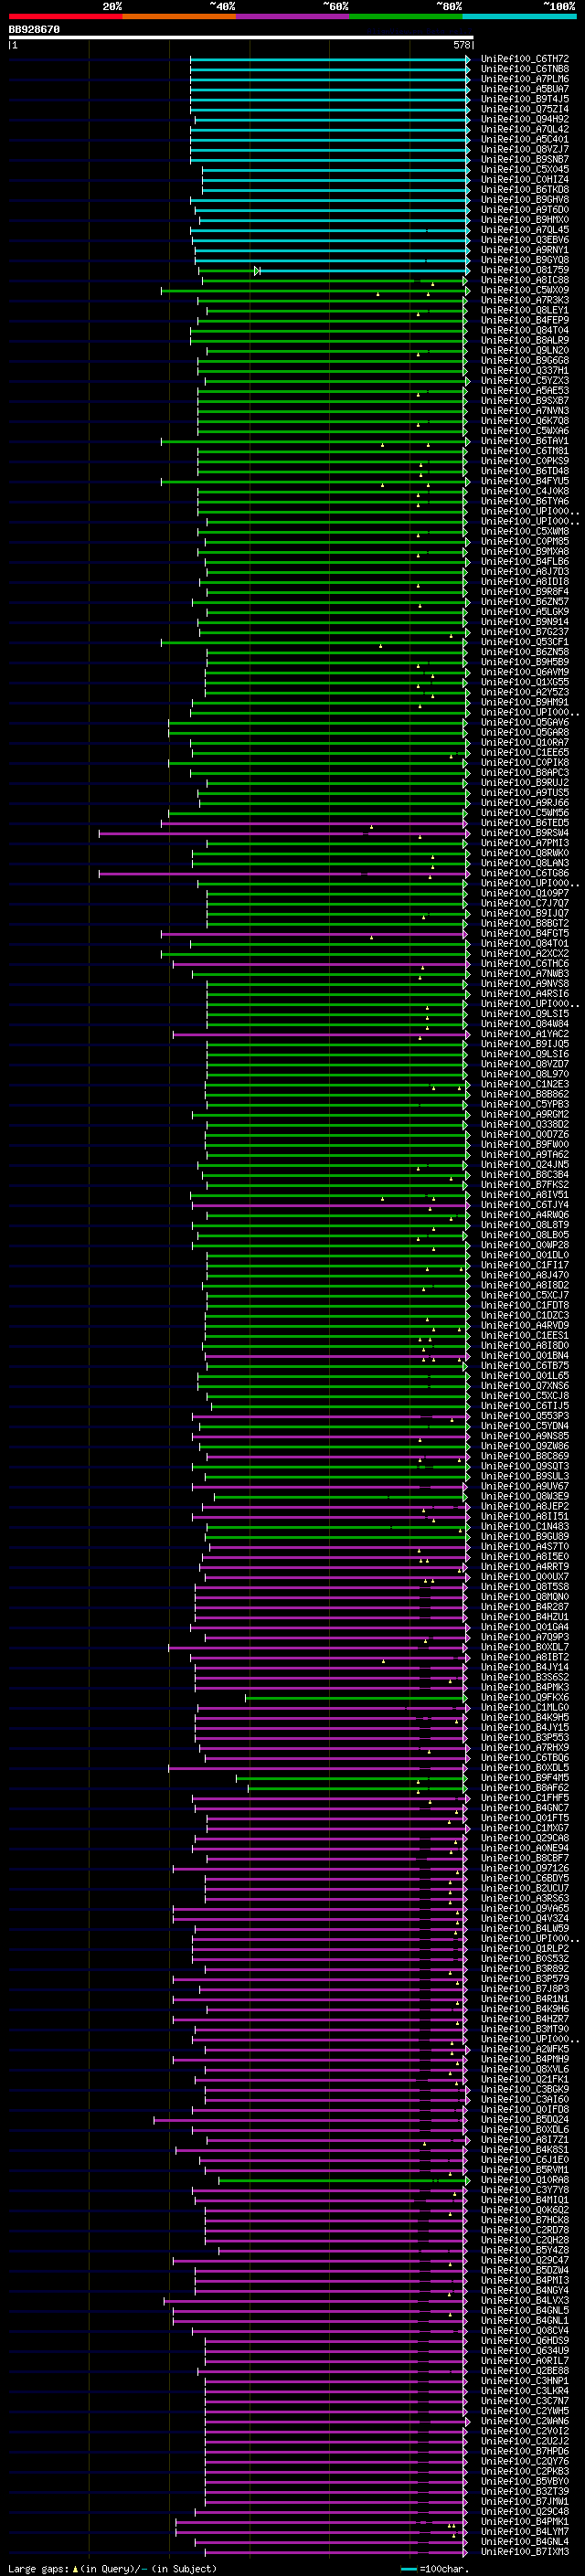
Task: Select hit label UniRef100_B4GNL1
Action: click(x=525, y=2320)
